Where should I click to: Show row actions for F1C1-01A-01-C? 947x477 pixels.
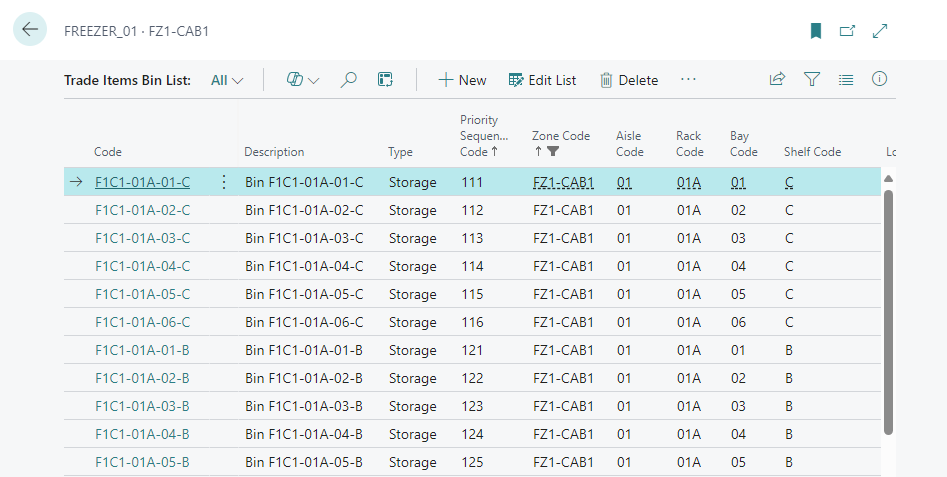[224, 182]
